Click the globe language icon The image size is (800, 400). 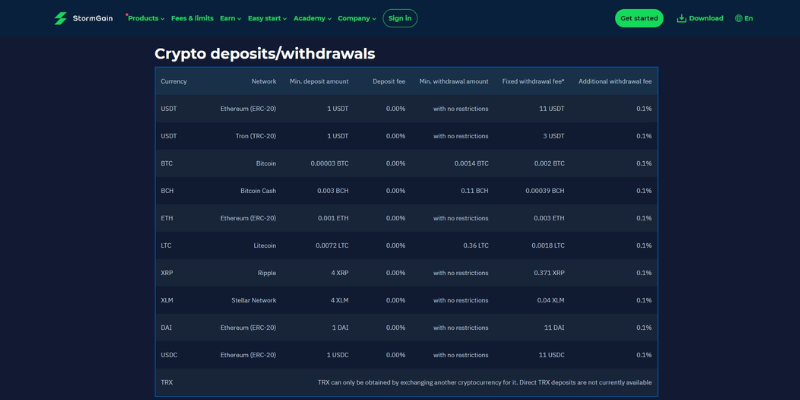tap(738, 18)
